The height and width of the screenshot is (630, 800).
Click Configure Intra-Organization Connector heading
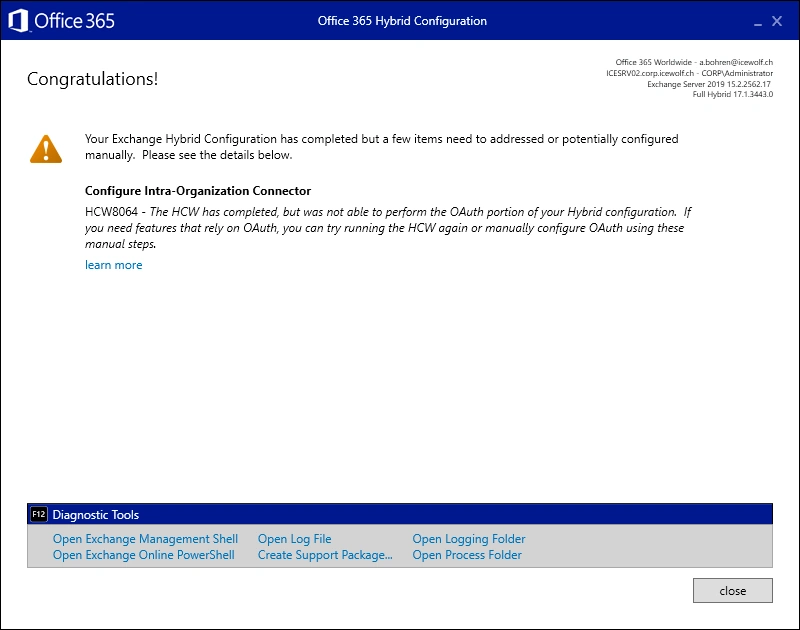[198, 191]
